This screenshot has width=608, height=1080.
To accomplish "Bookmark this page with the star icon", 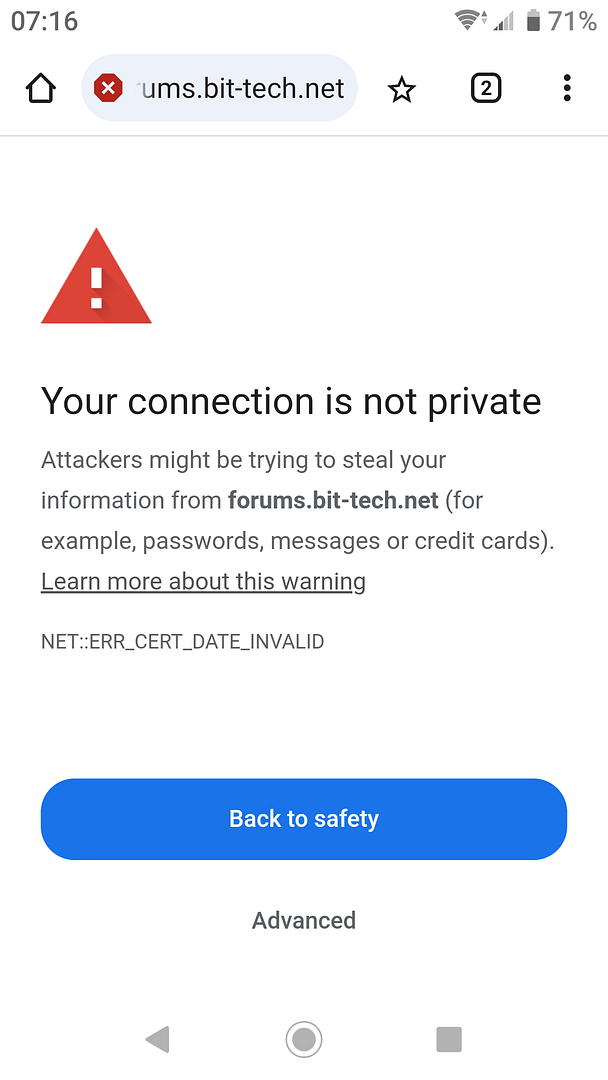I will click(401, 90).
